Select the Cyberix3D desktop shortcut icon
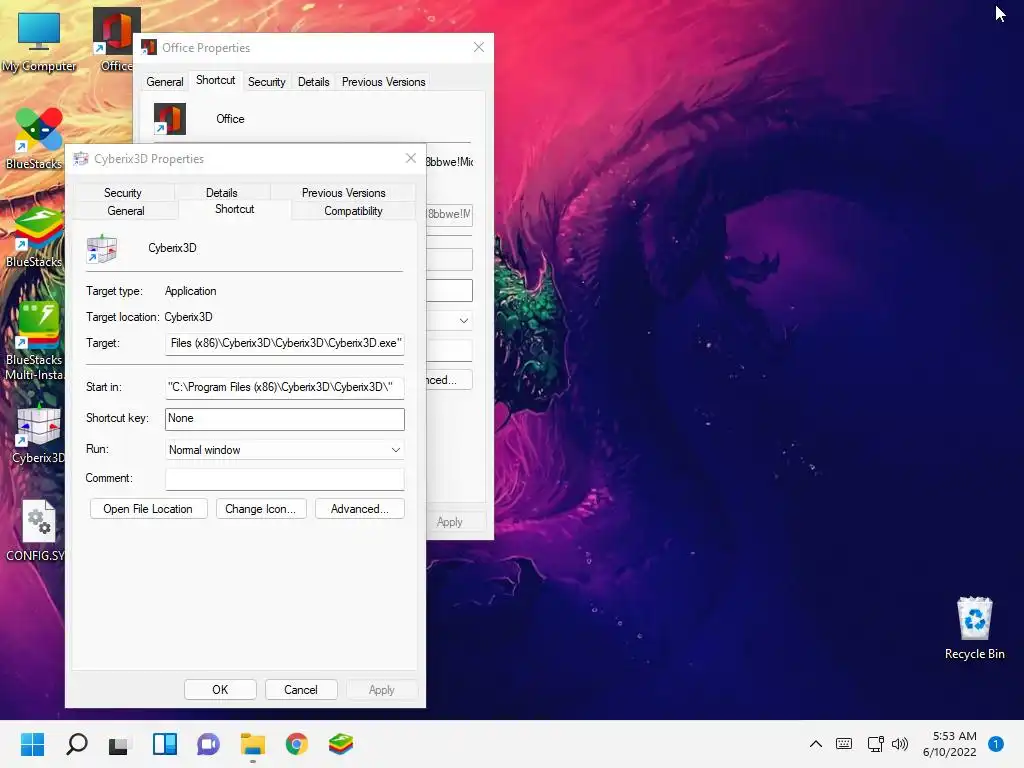Screen dimensions: 1024x768 pyautogui.click(x=39, y=424)
